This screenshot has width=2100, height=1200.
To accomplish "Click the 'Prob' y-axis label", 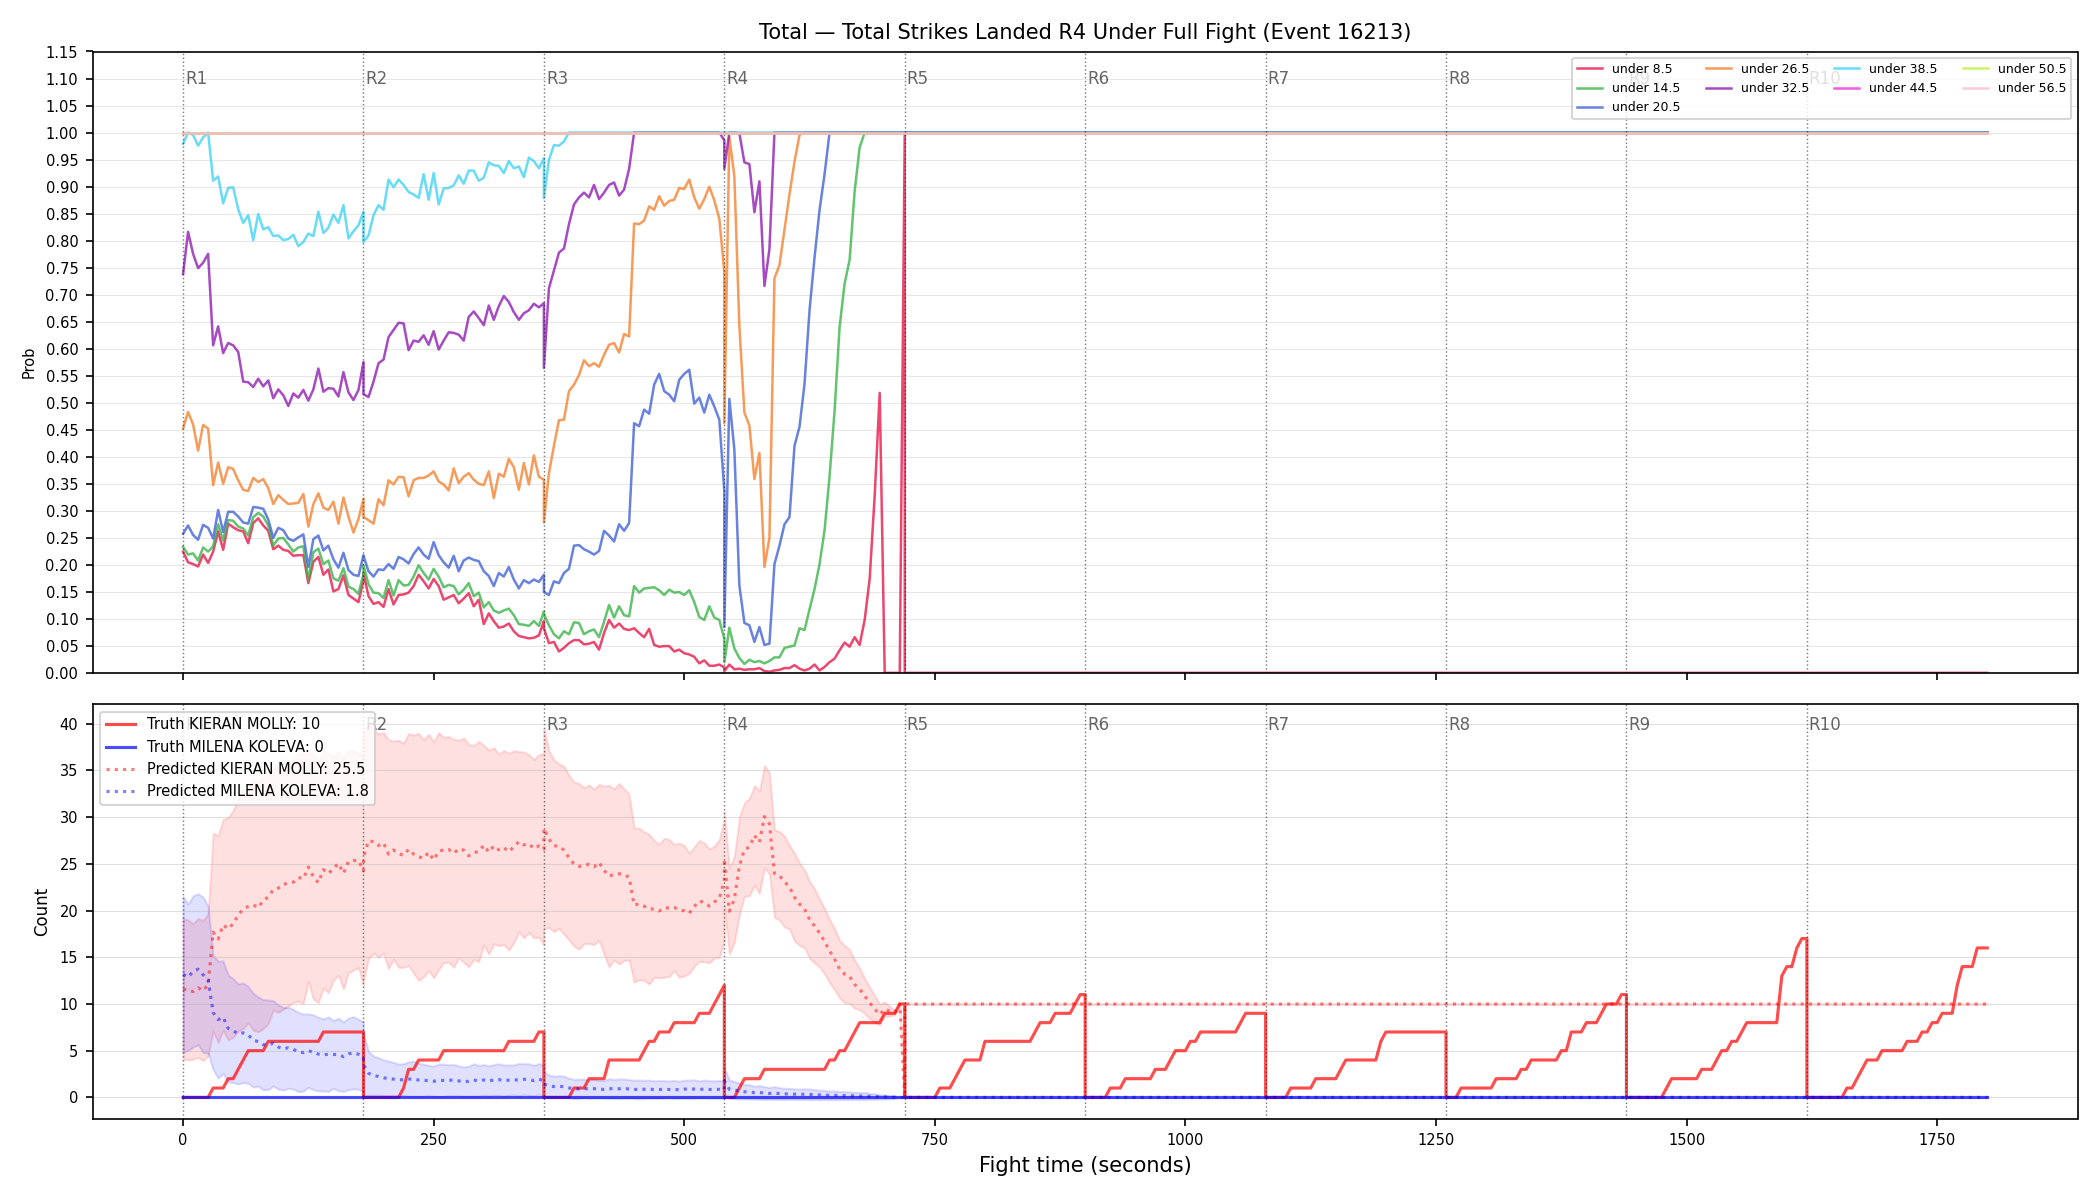I will [28, 363].
